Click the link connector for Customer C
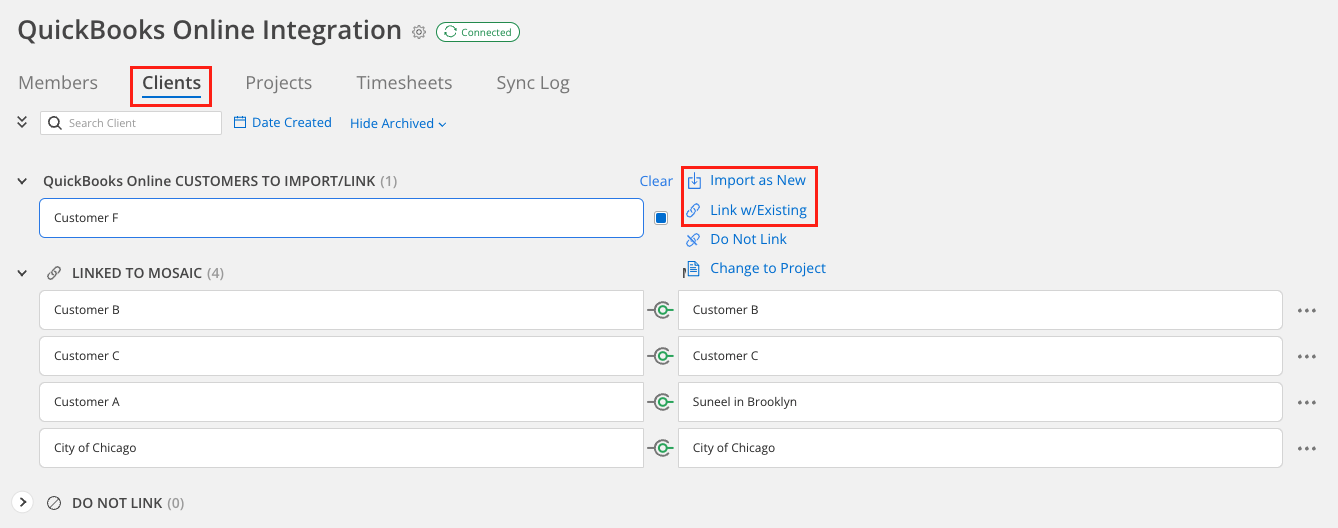1338x528 pixels. click(x=661, y=356)
